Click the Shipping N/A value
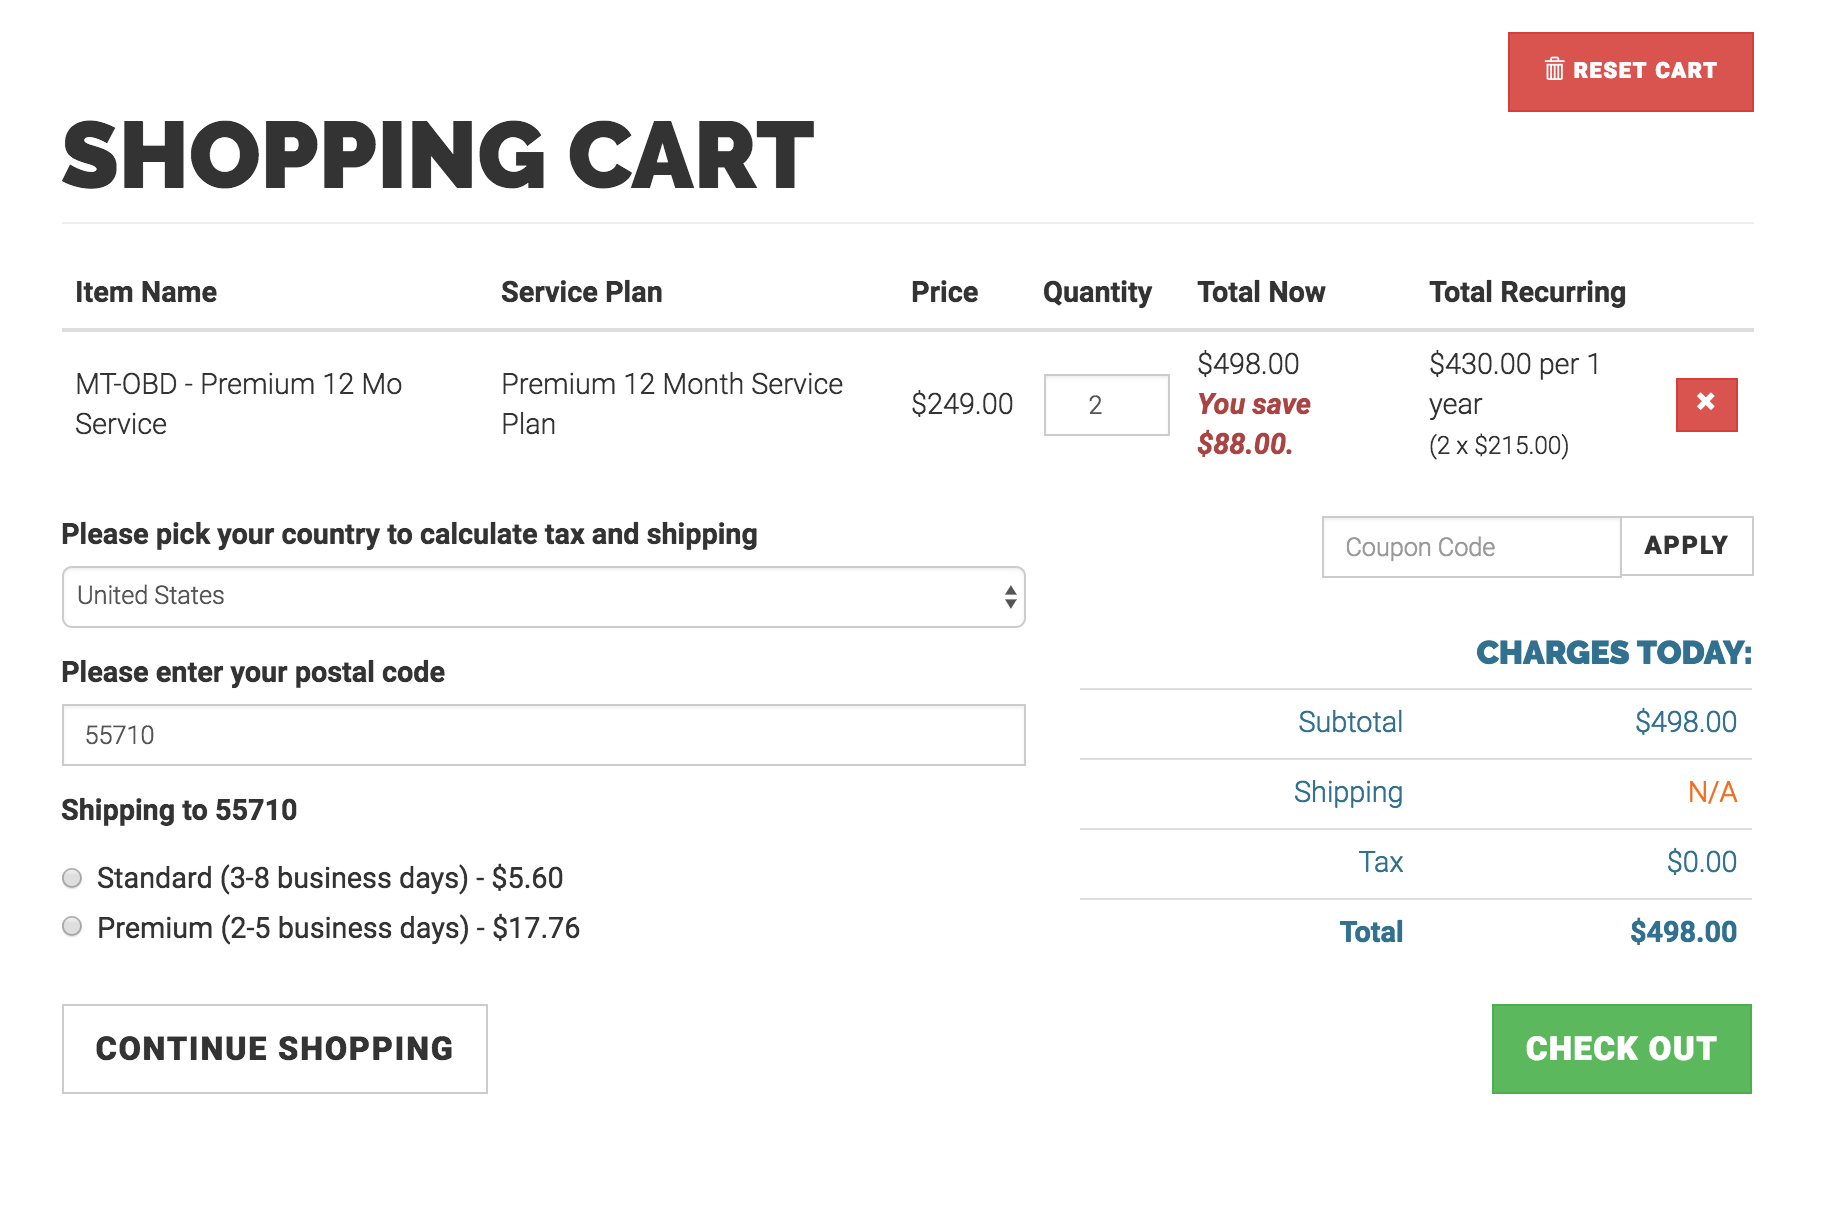Viewport: 1840px width, 1224px height. (x=1712, y=792)
